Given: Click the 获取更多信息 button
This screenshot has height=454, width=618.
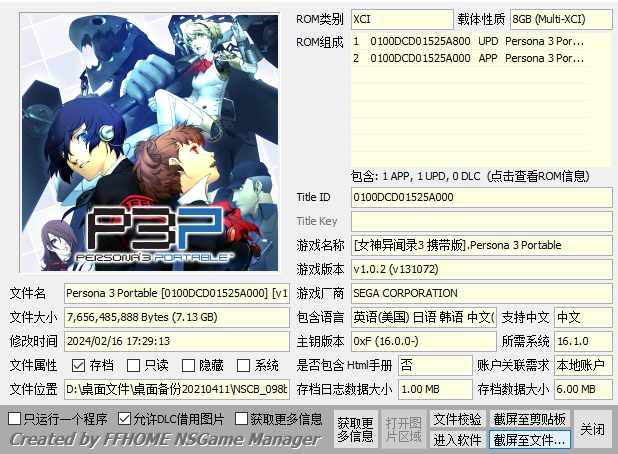Looking at the screenshot, I should pos(356,429).
